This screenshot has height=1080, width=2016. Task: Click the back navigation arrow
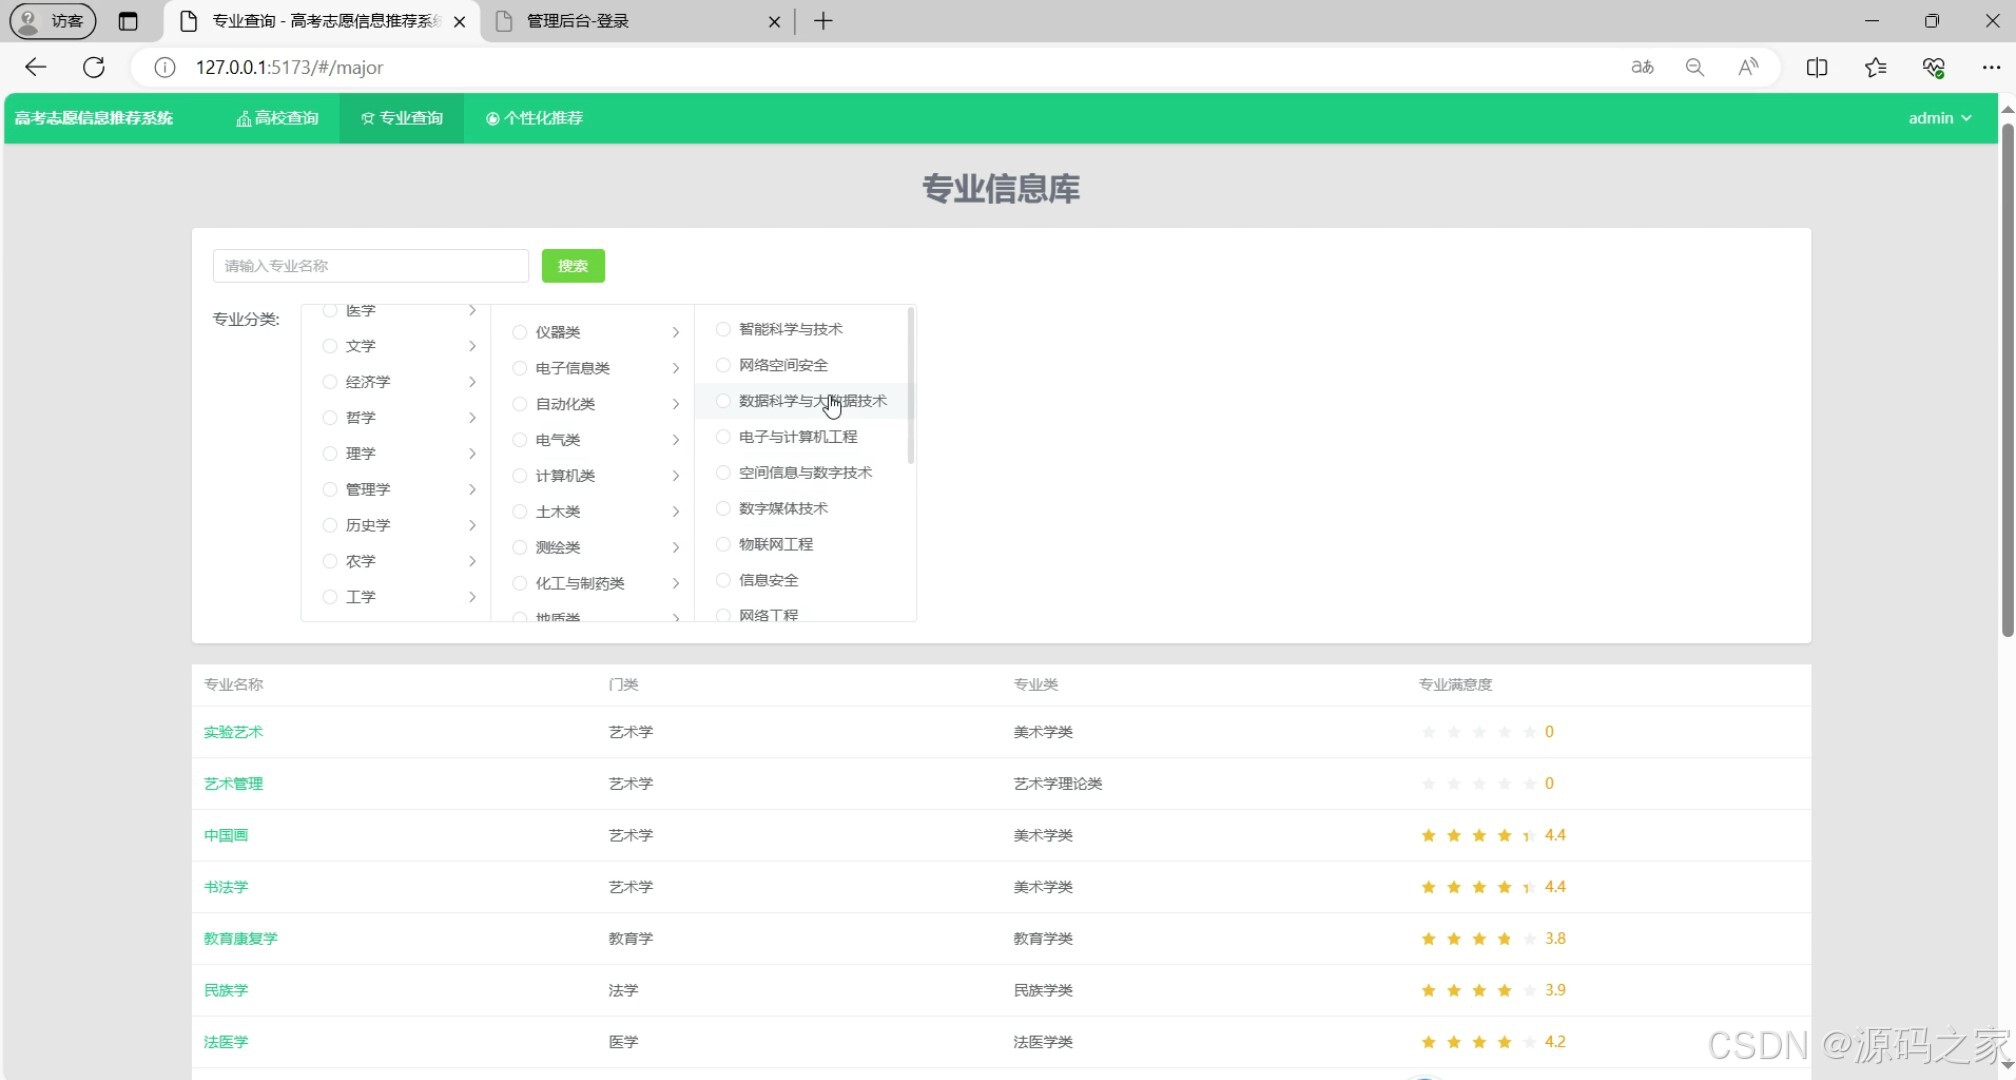(x=35, y=67)
